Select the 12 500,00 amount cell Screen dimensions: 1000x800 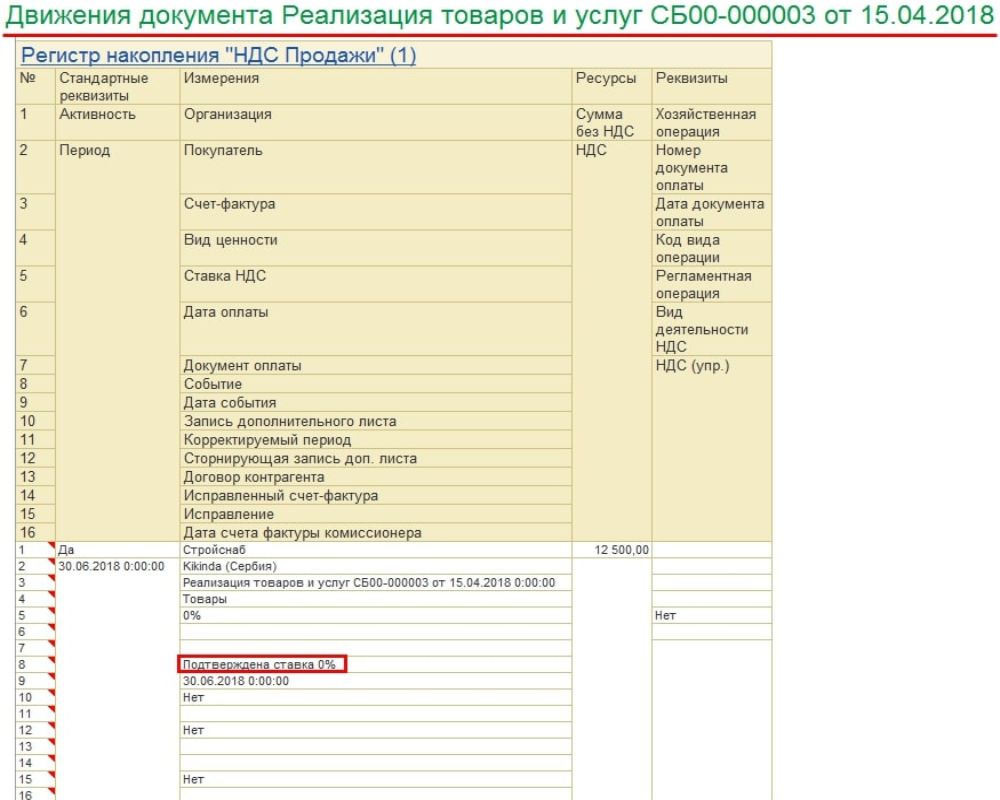612,550
